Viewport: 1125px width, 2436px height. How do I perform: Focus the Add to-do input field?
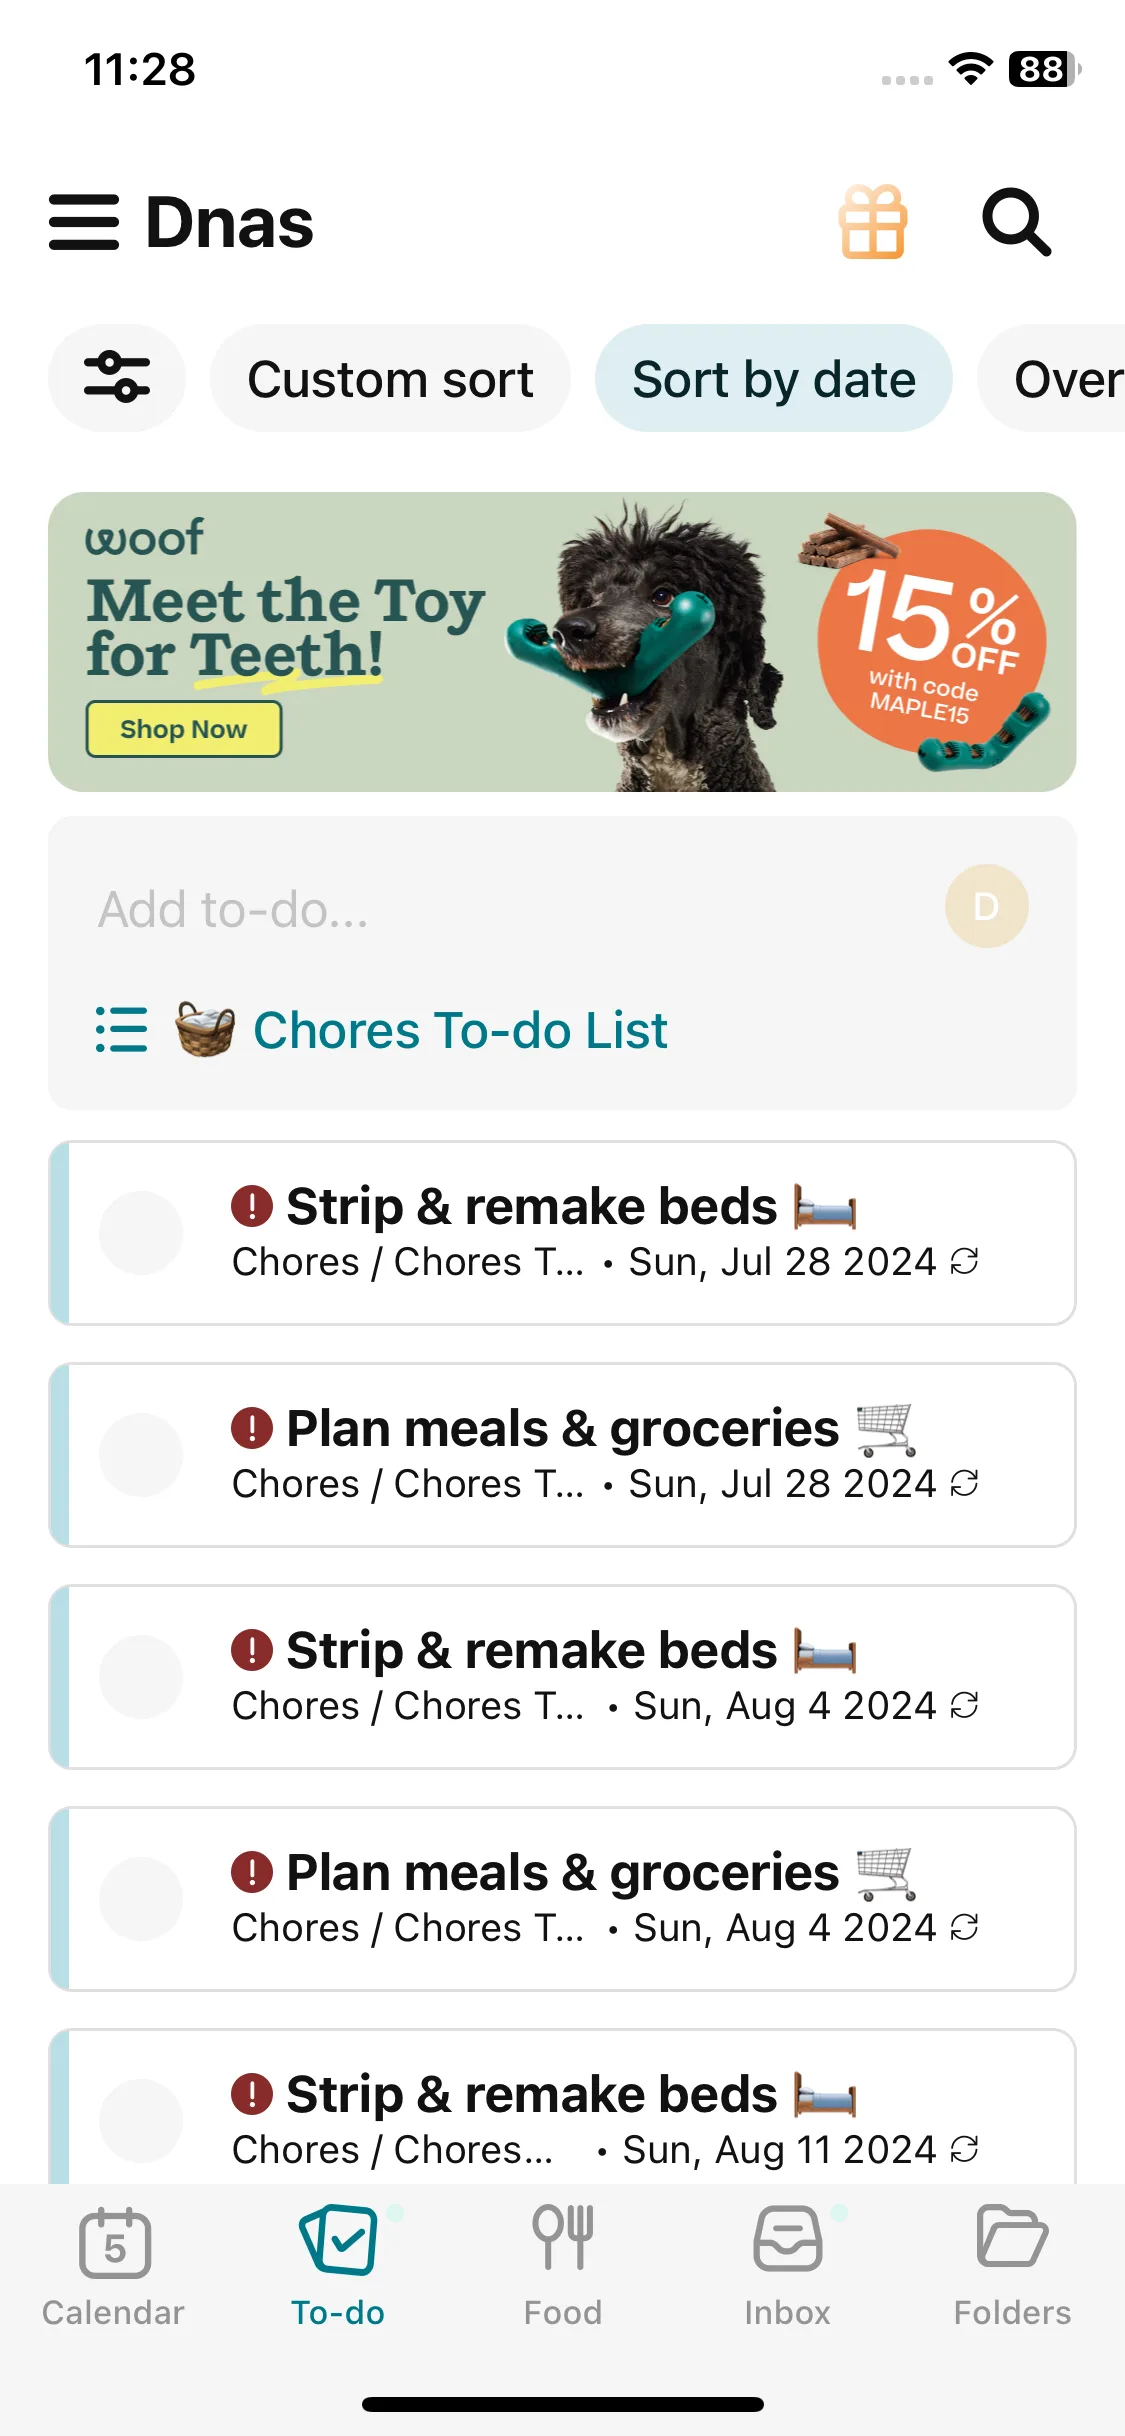coord(480,910)
